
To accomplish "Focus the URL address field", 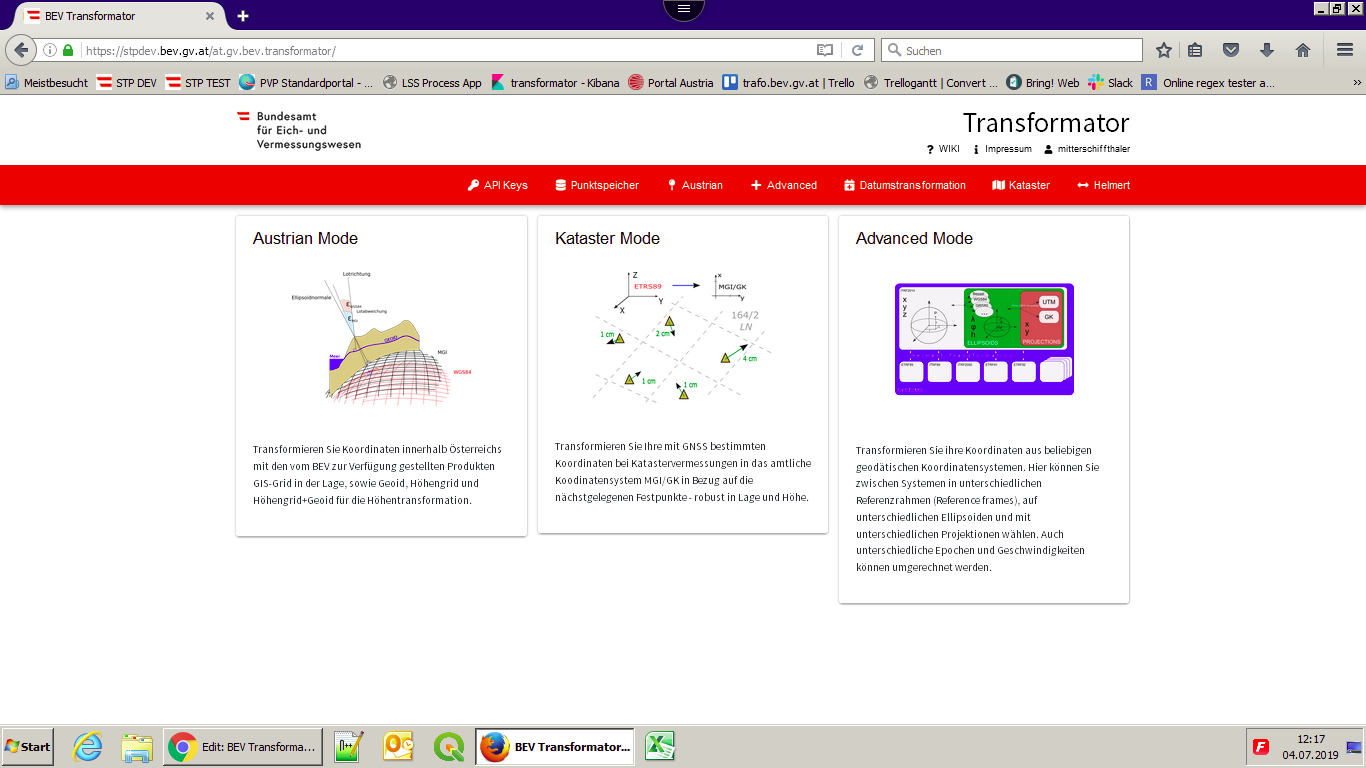I will click(x=445, y=50).
